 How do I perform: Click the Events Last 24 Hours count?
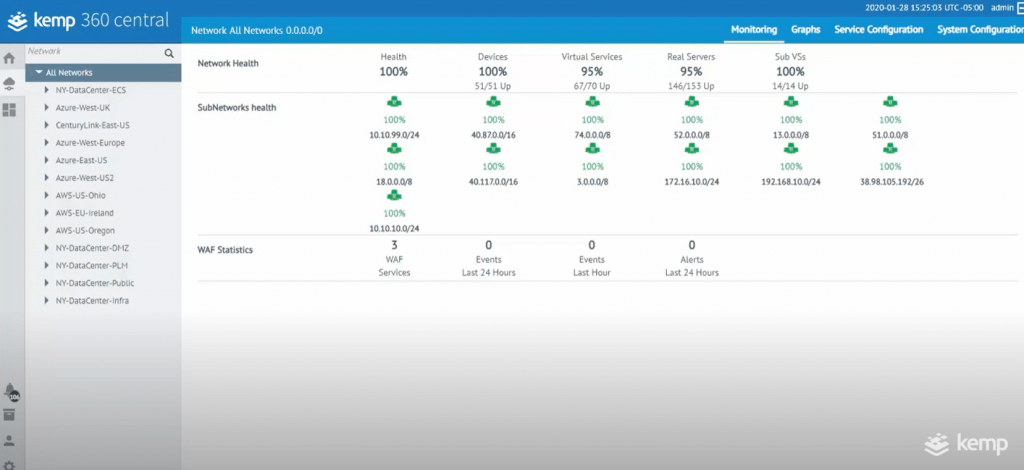click(x=488, y=245)
